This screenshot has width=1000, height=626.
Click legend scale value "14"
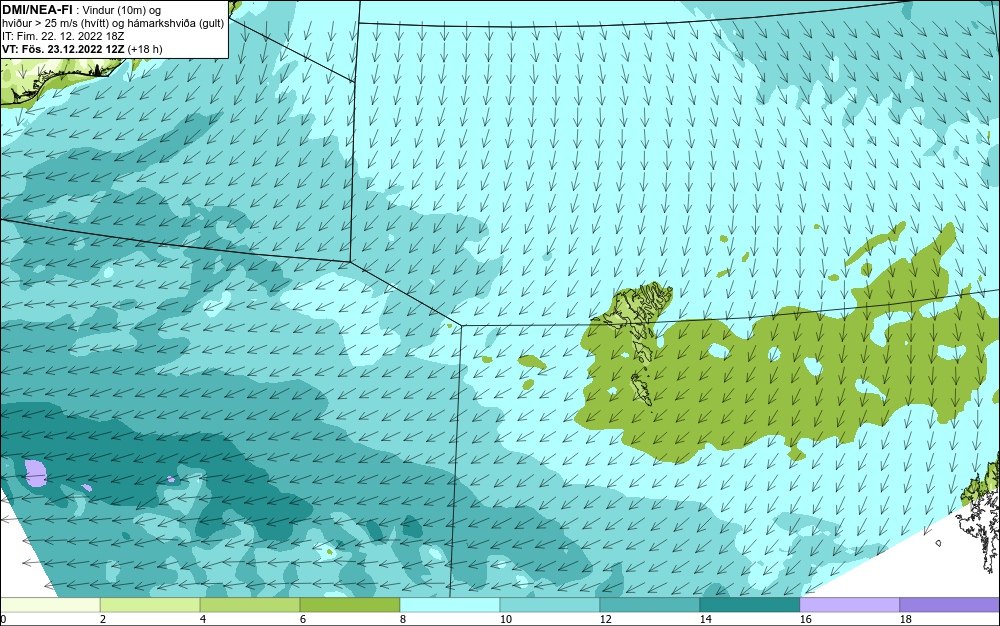[705, 619]
